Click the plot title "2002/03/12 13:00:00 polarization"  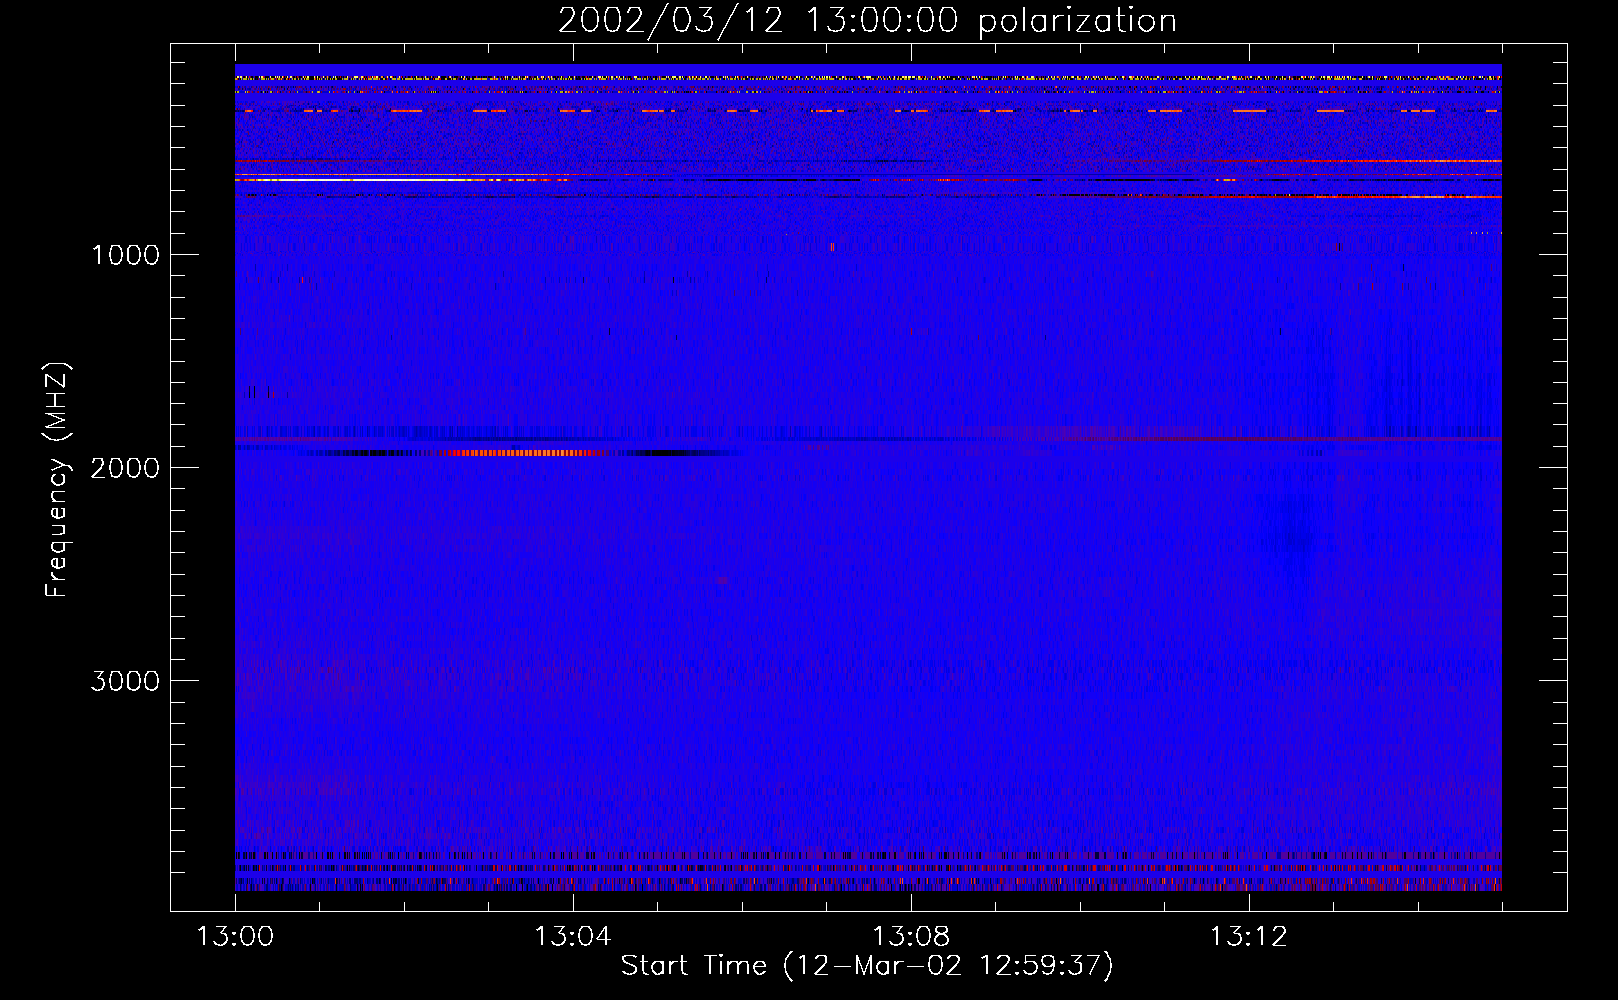(867, 20)
